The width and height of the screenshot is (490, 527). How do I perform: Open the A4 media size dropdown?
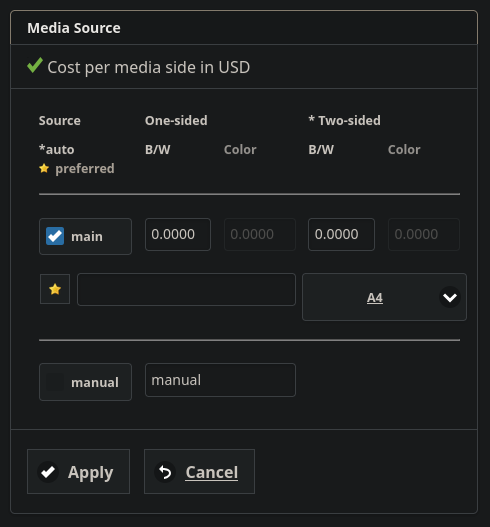(x=384, y=297)
